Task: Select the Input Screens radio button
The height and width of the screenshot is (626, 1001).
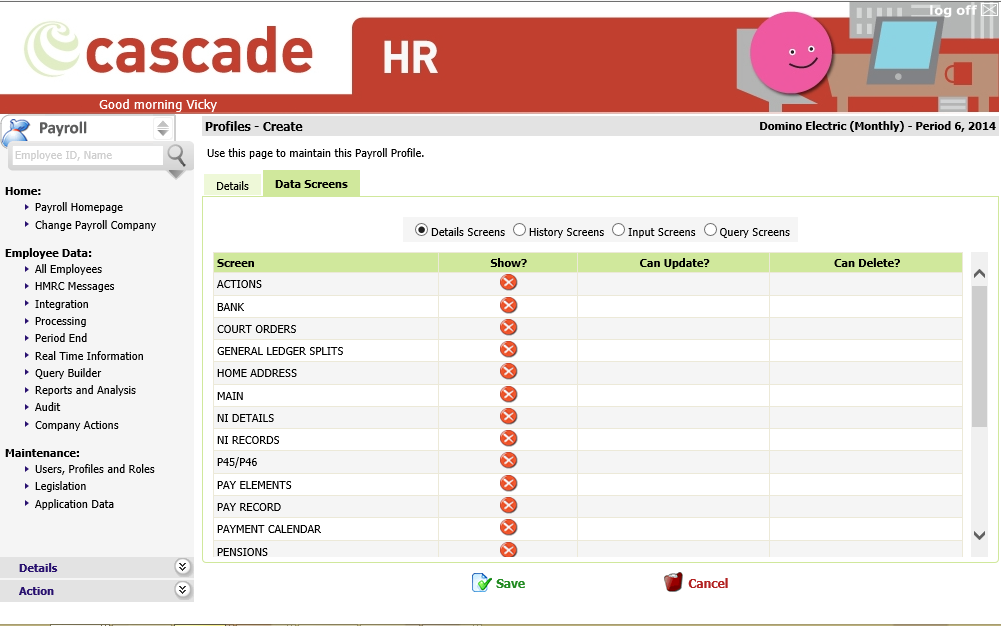Action: click(x=619, y=230)
